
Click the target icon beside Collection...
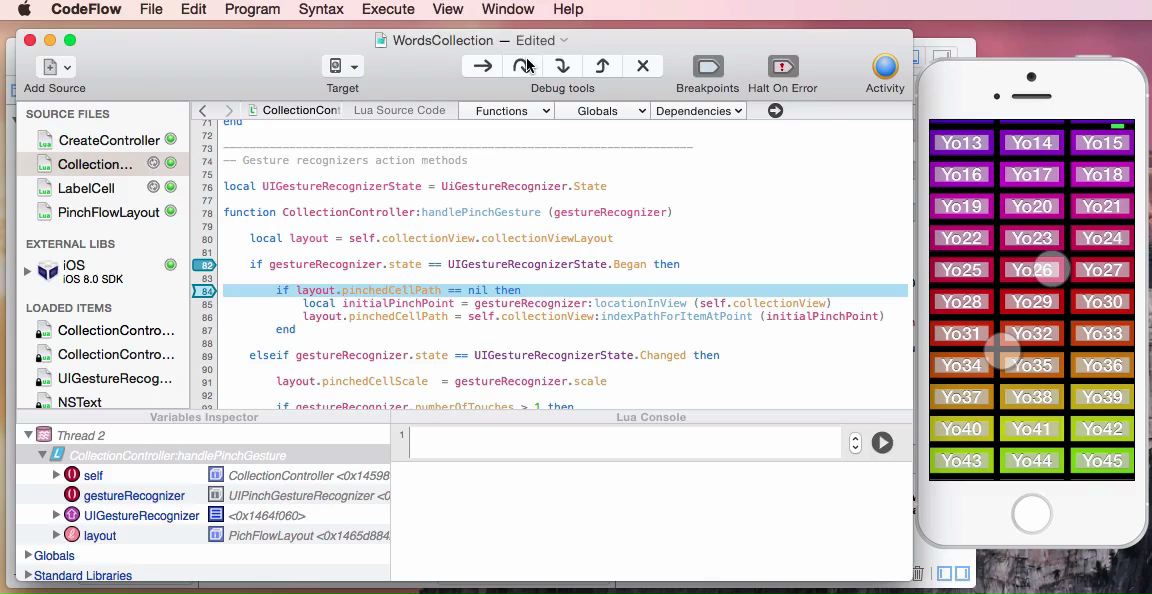[x=154, y=163]
